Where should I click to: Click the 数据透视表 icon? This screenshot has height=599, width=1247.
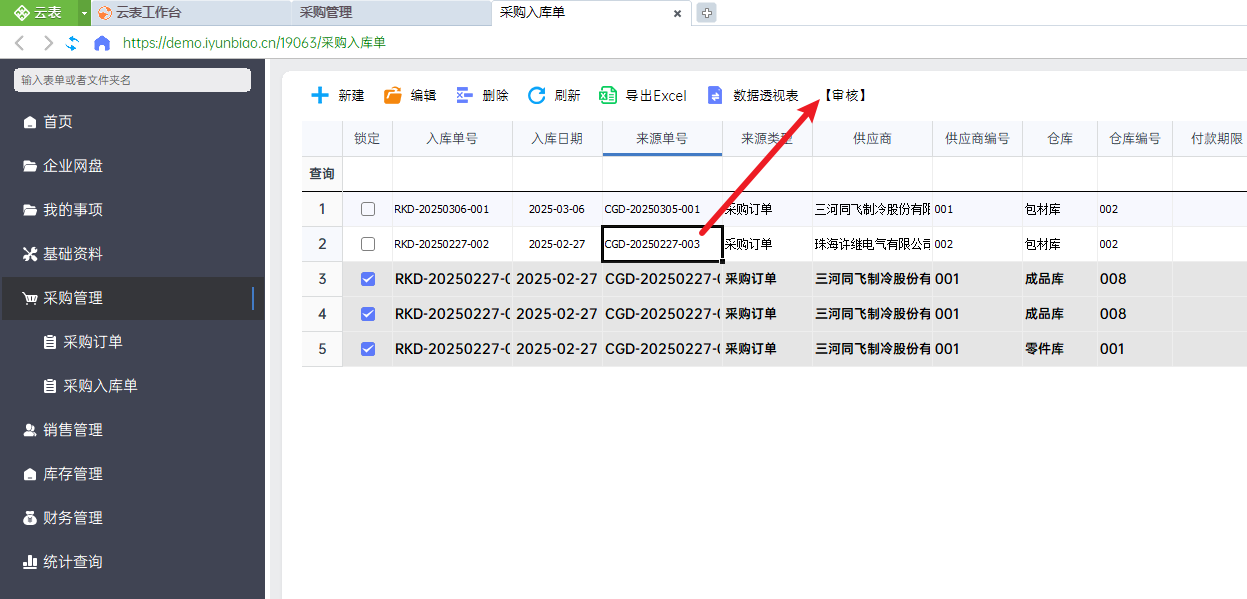tap(715, 96)
